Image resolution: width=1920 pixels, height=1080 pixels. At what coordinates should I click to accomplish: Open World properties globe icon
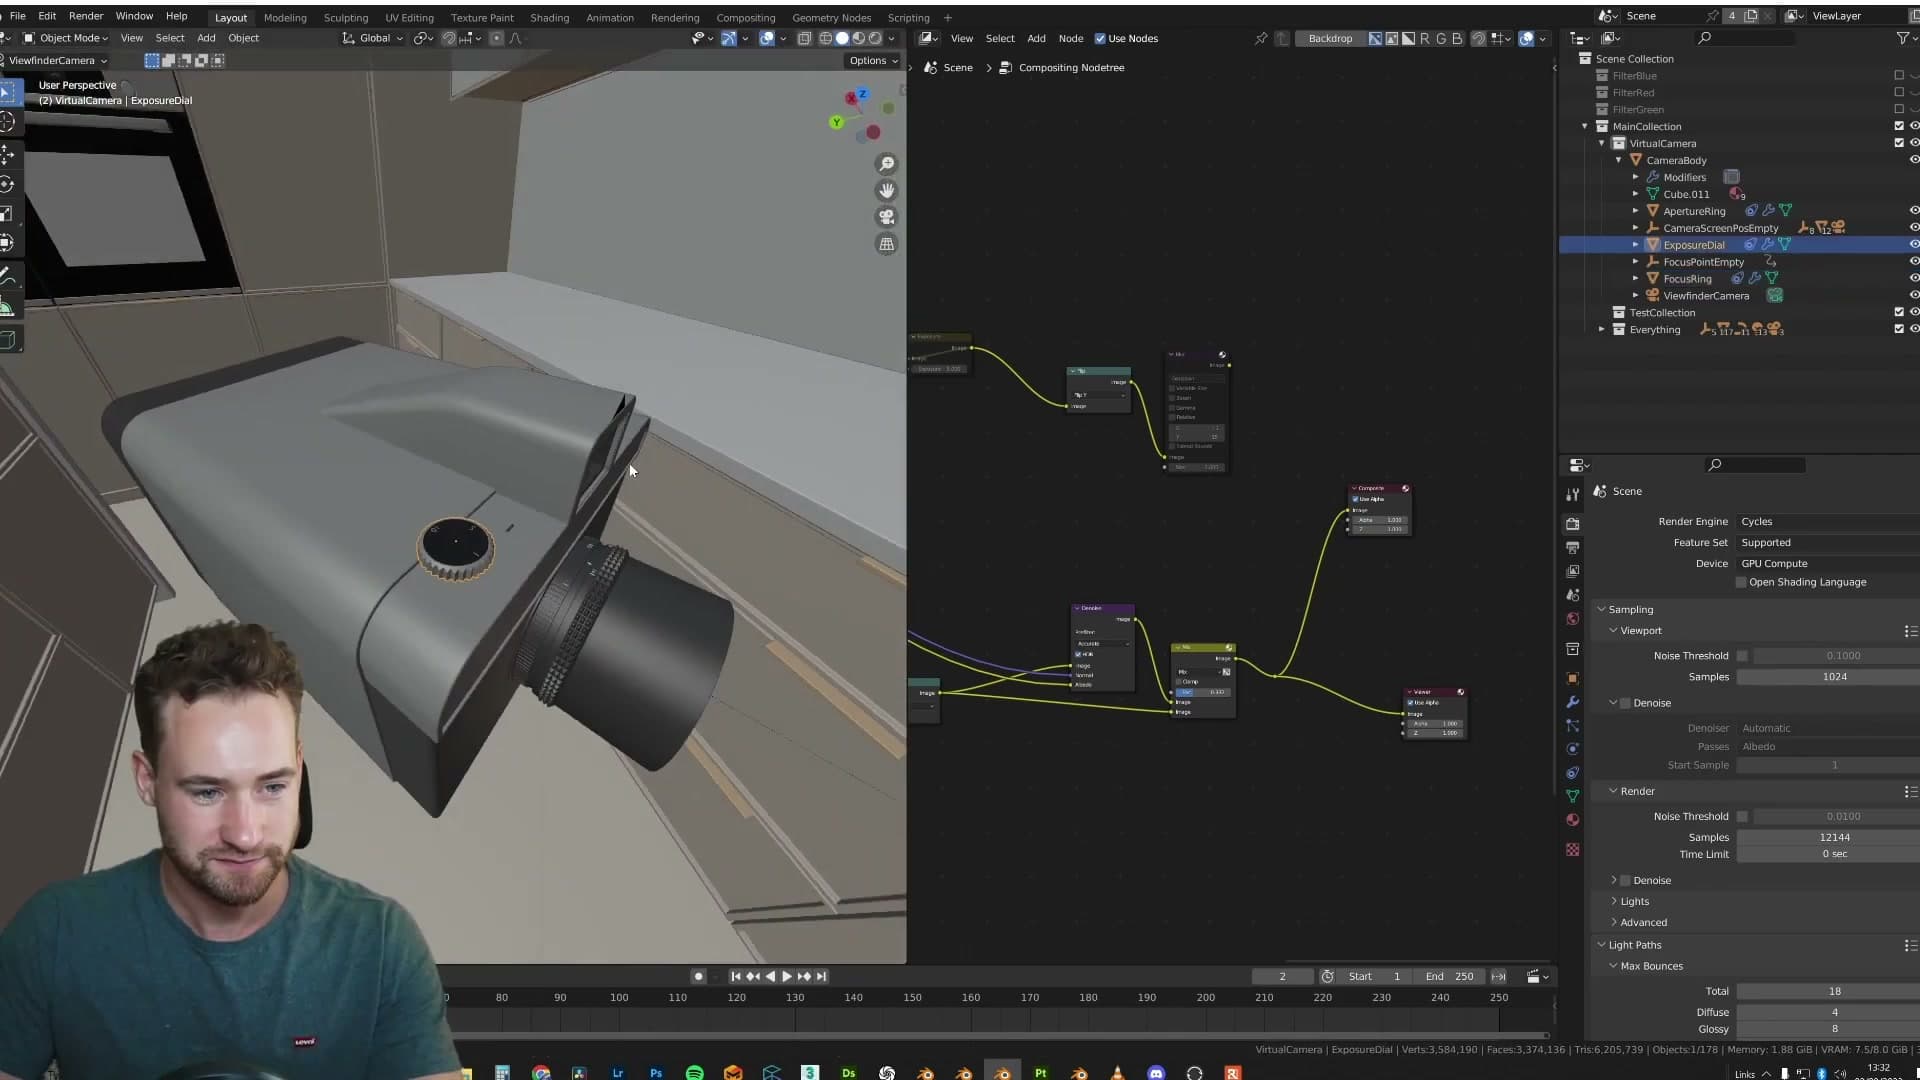point(1573,619)
